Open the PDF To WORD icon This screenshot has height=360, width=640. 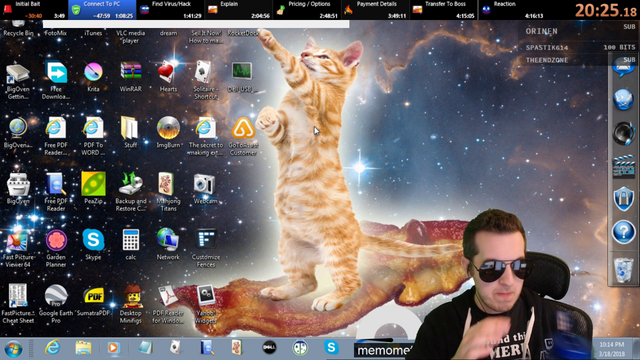coord(93,129)
